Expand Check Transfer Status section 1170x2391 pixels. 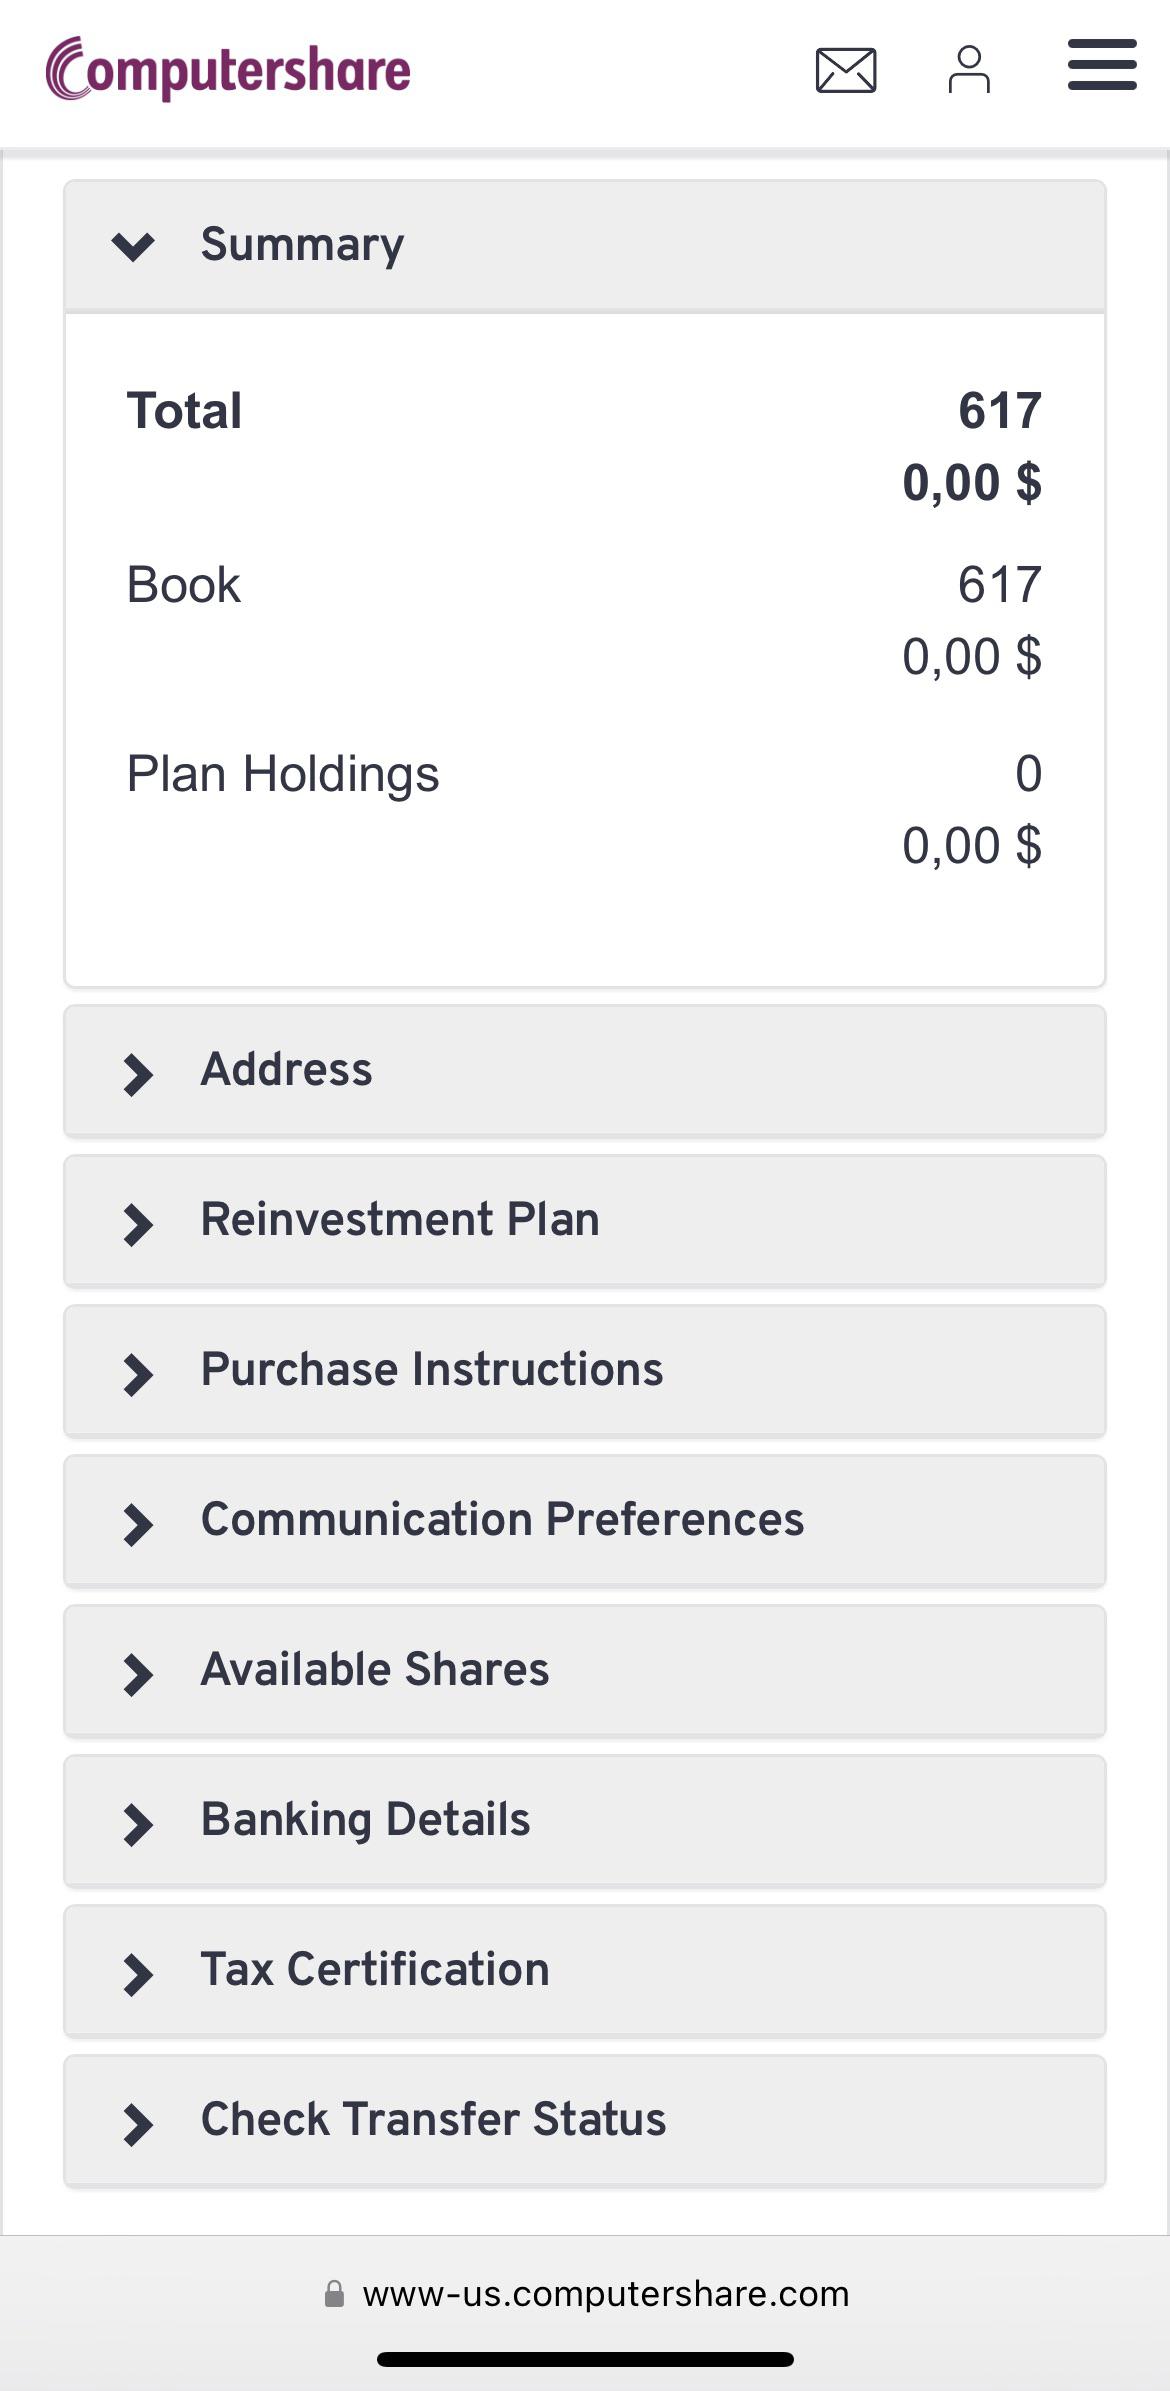(x=585, y=2120)
